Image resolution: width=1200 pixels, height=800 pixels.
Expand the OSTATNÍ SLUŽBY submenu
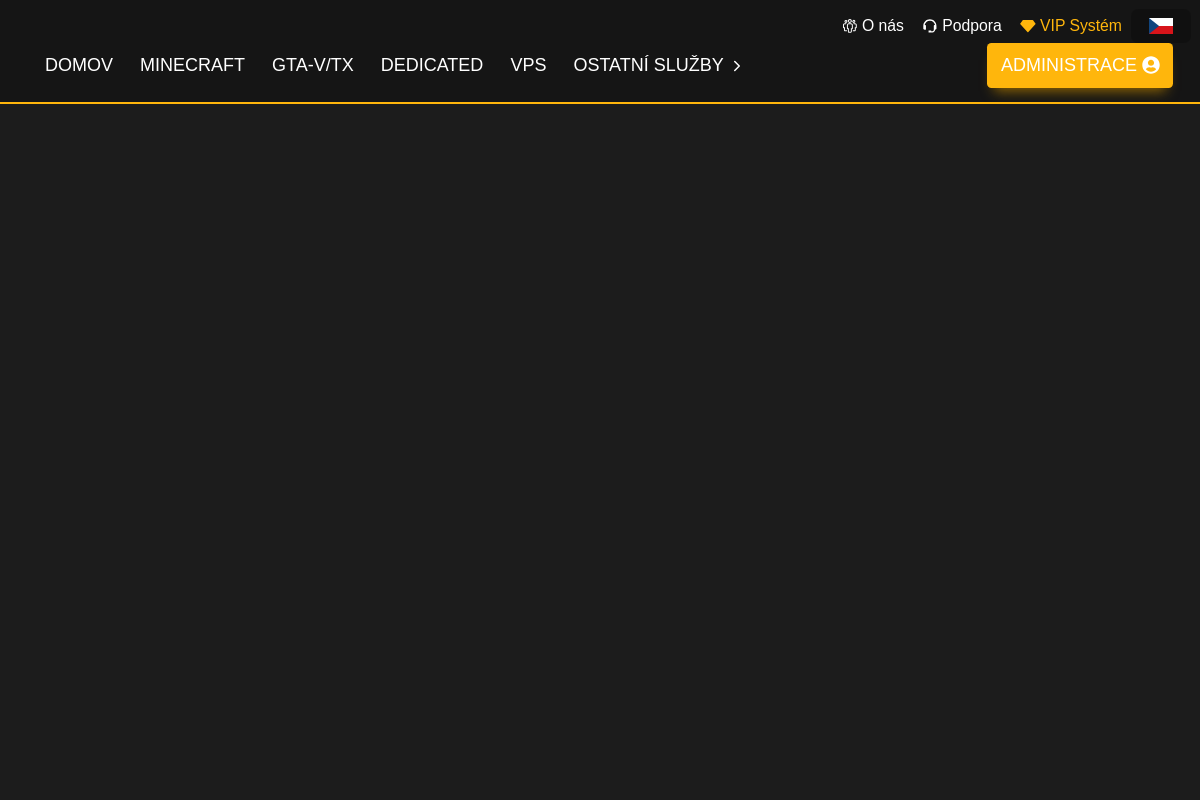click(x=648, y=65)
